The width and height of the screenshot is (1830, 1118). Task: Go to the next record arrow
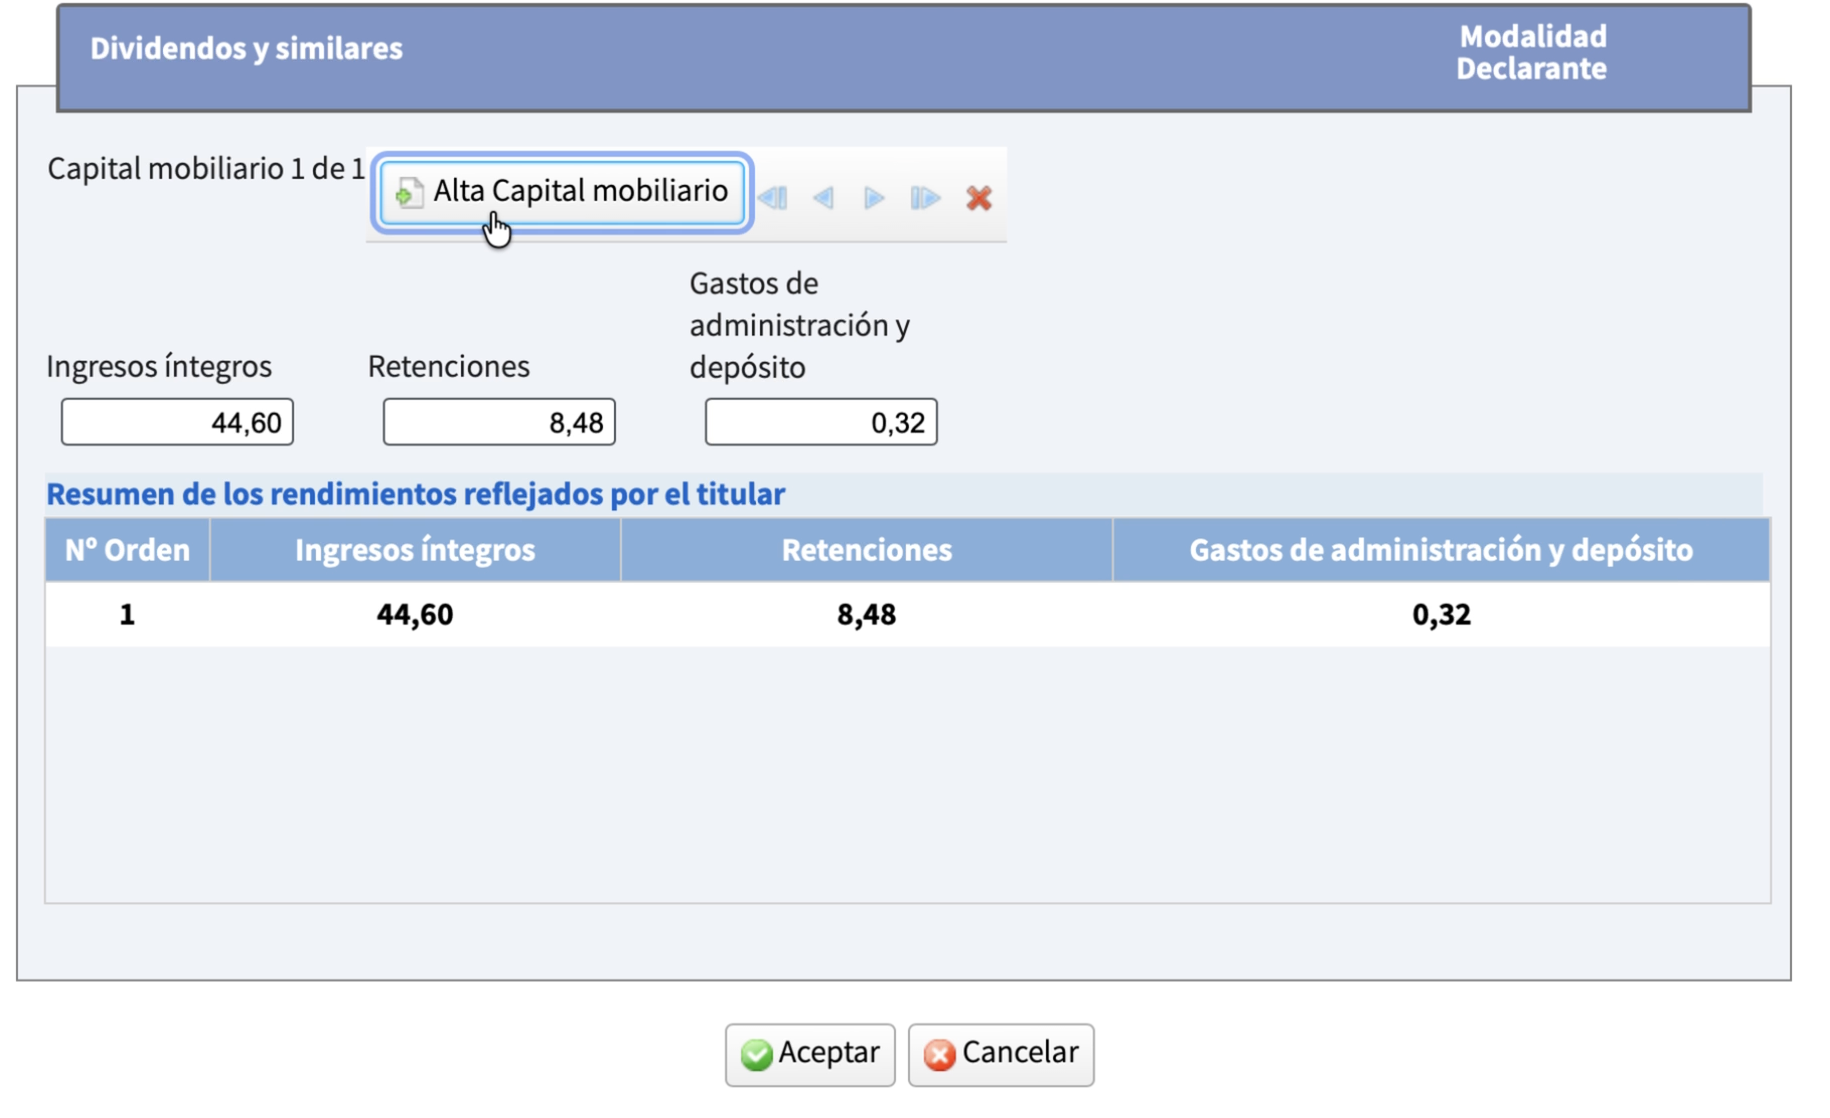point(875,199)
